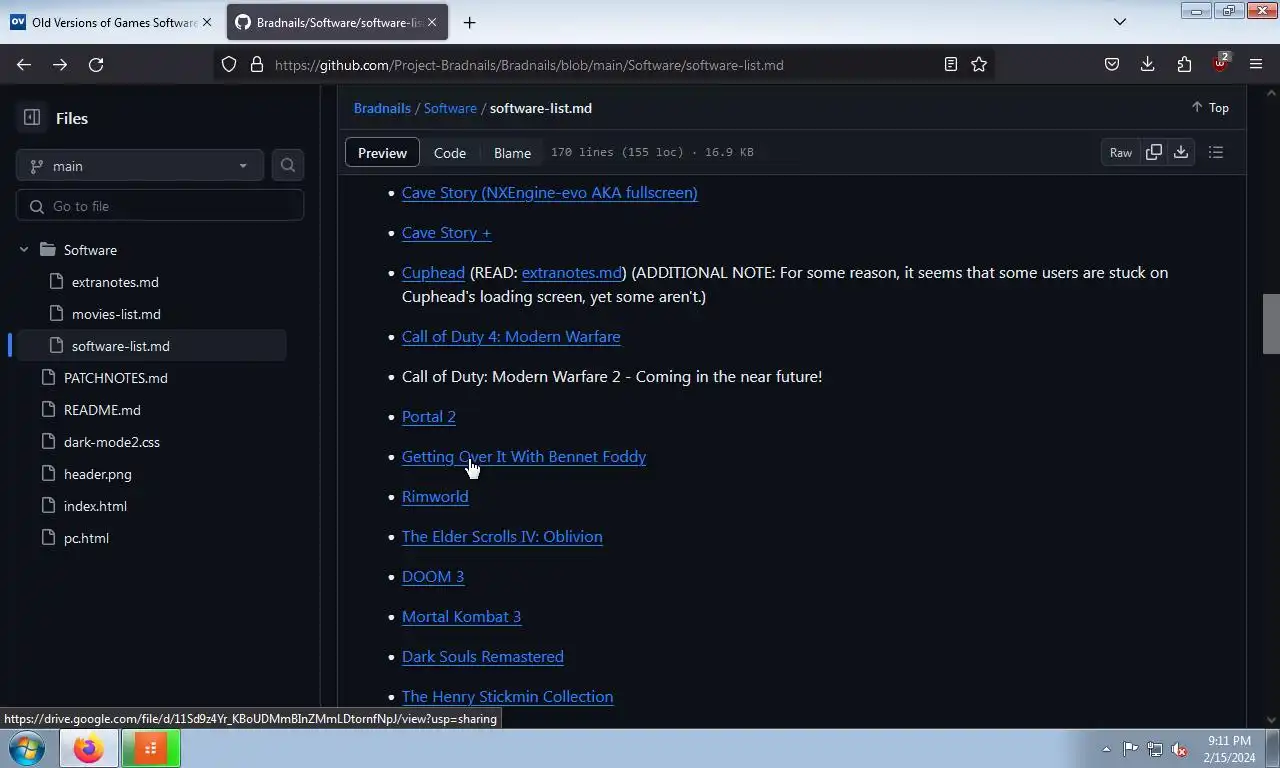Go forward with browser forward arrow
Viewport: 1280px width, 768px height.
(x=60, y=64)
